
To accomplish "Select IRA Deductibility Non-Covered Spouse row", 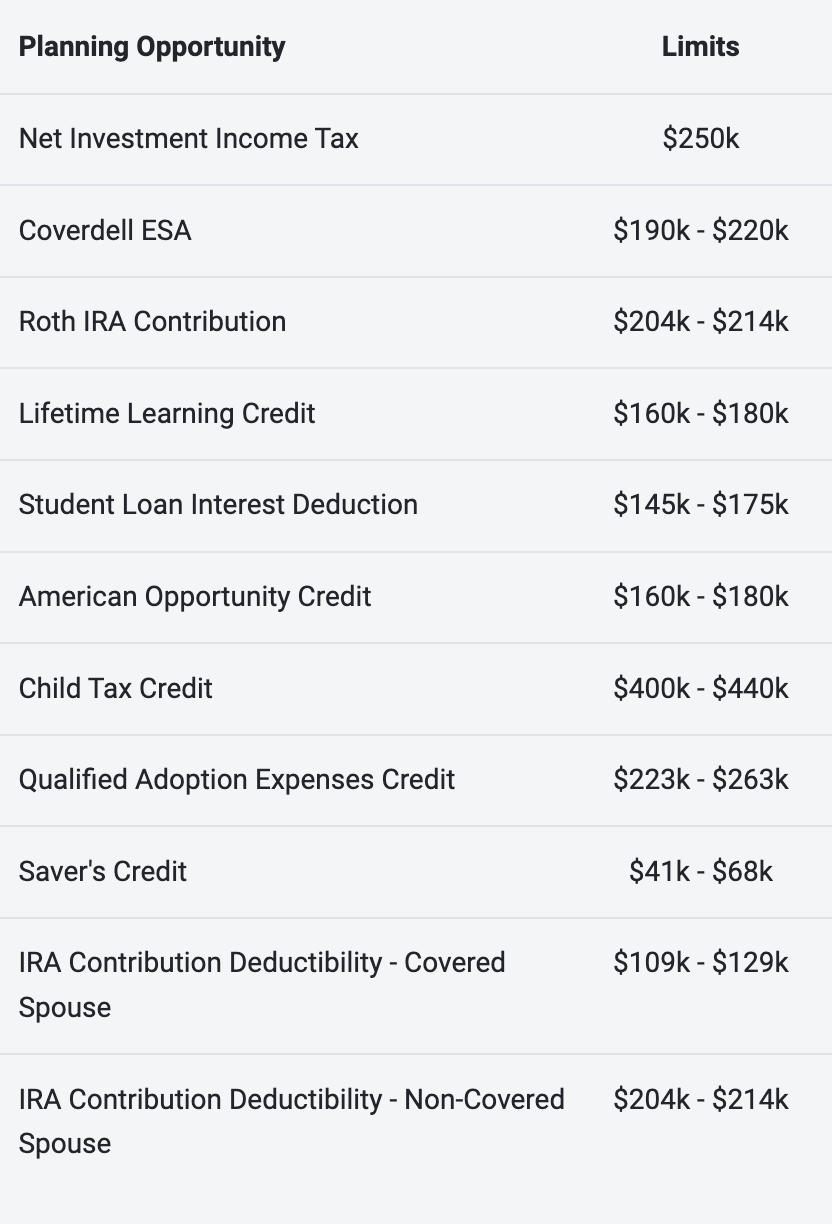I will point(416,1122).
